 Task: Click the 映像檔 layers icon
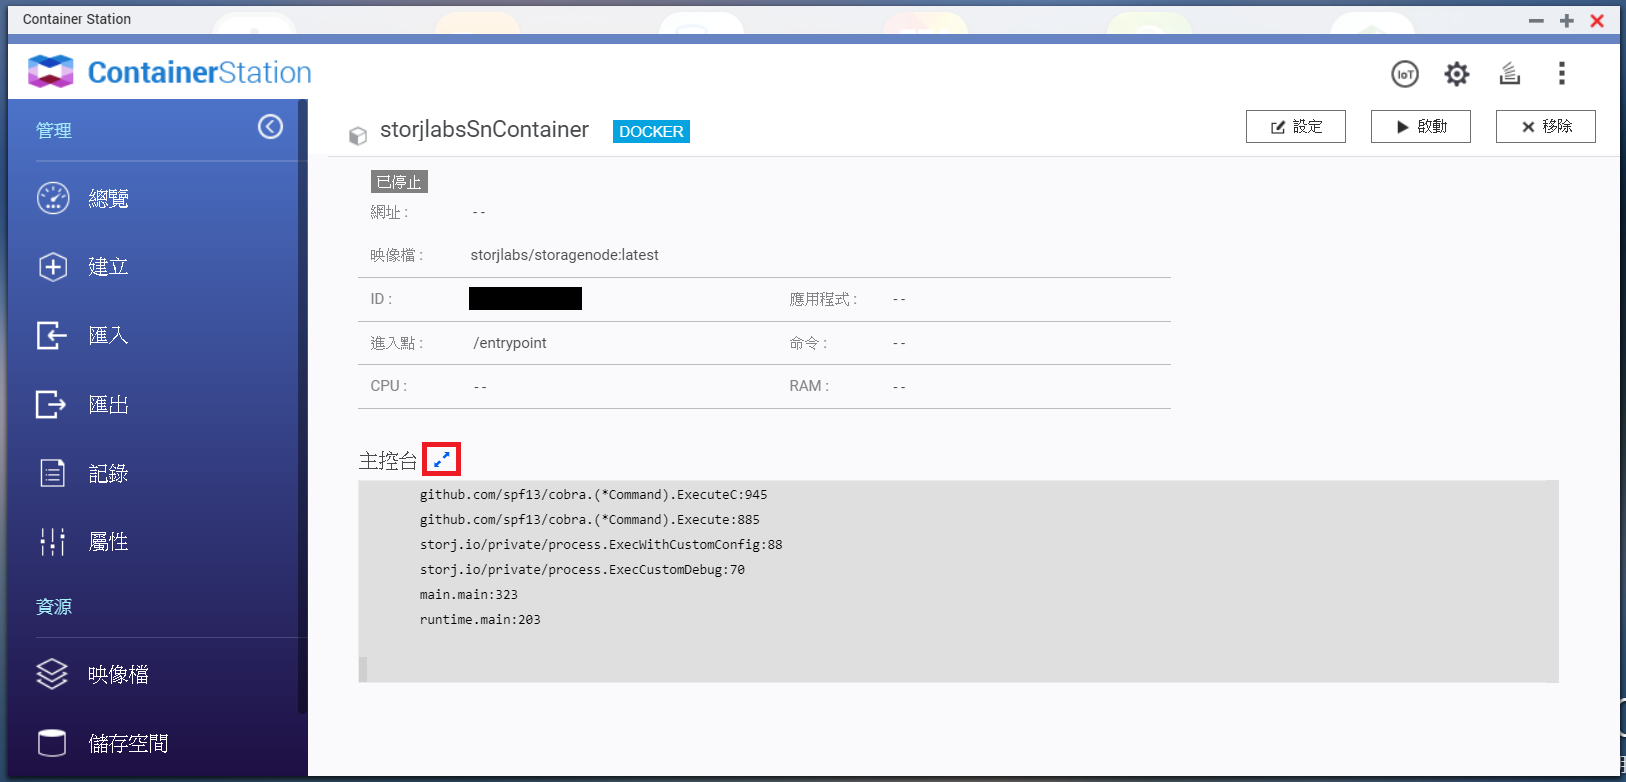(52, 674)
